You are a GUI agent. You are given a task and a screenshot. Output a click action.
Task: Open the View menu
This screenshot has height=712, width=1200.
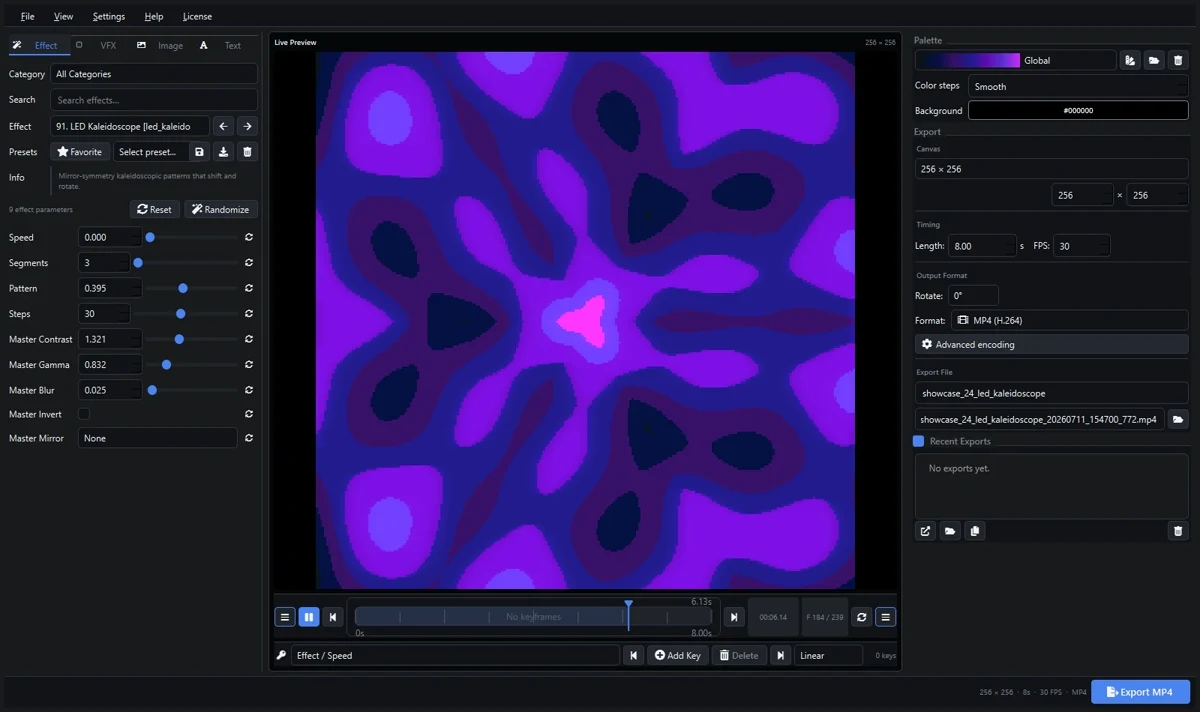[x=63, y=16]
